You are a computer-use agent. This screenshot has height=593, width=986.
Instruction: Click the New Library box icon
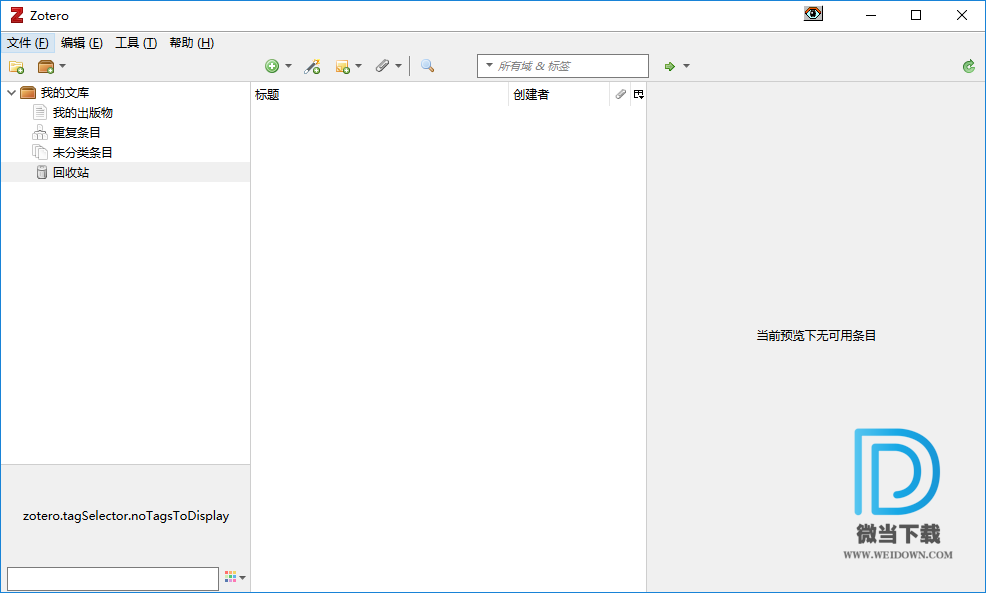(46, 66)
